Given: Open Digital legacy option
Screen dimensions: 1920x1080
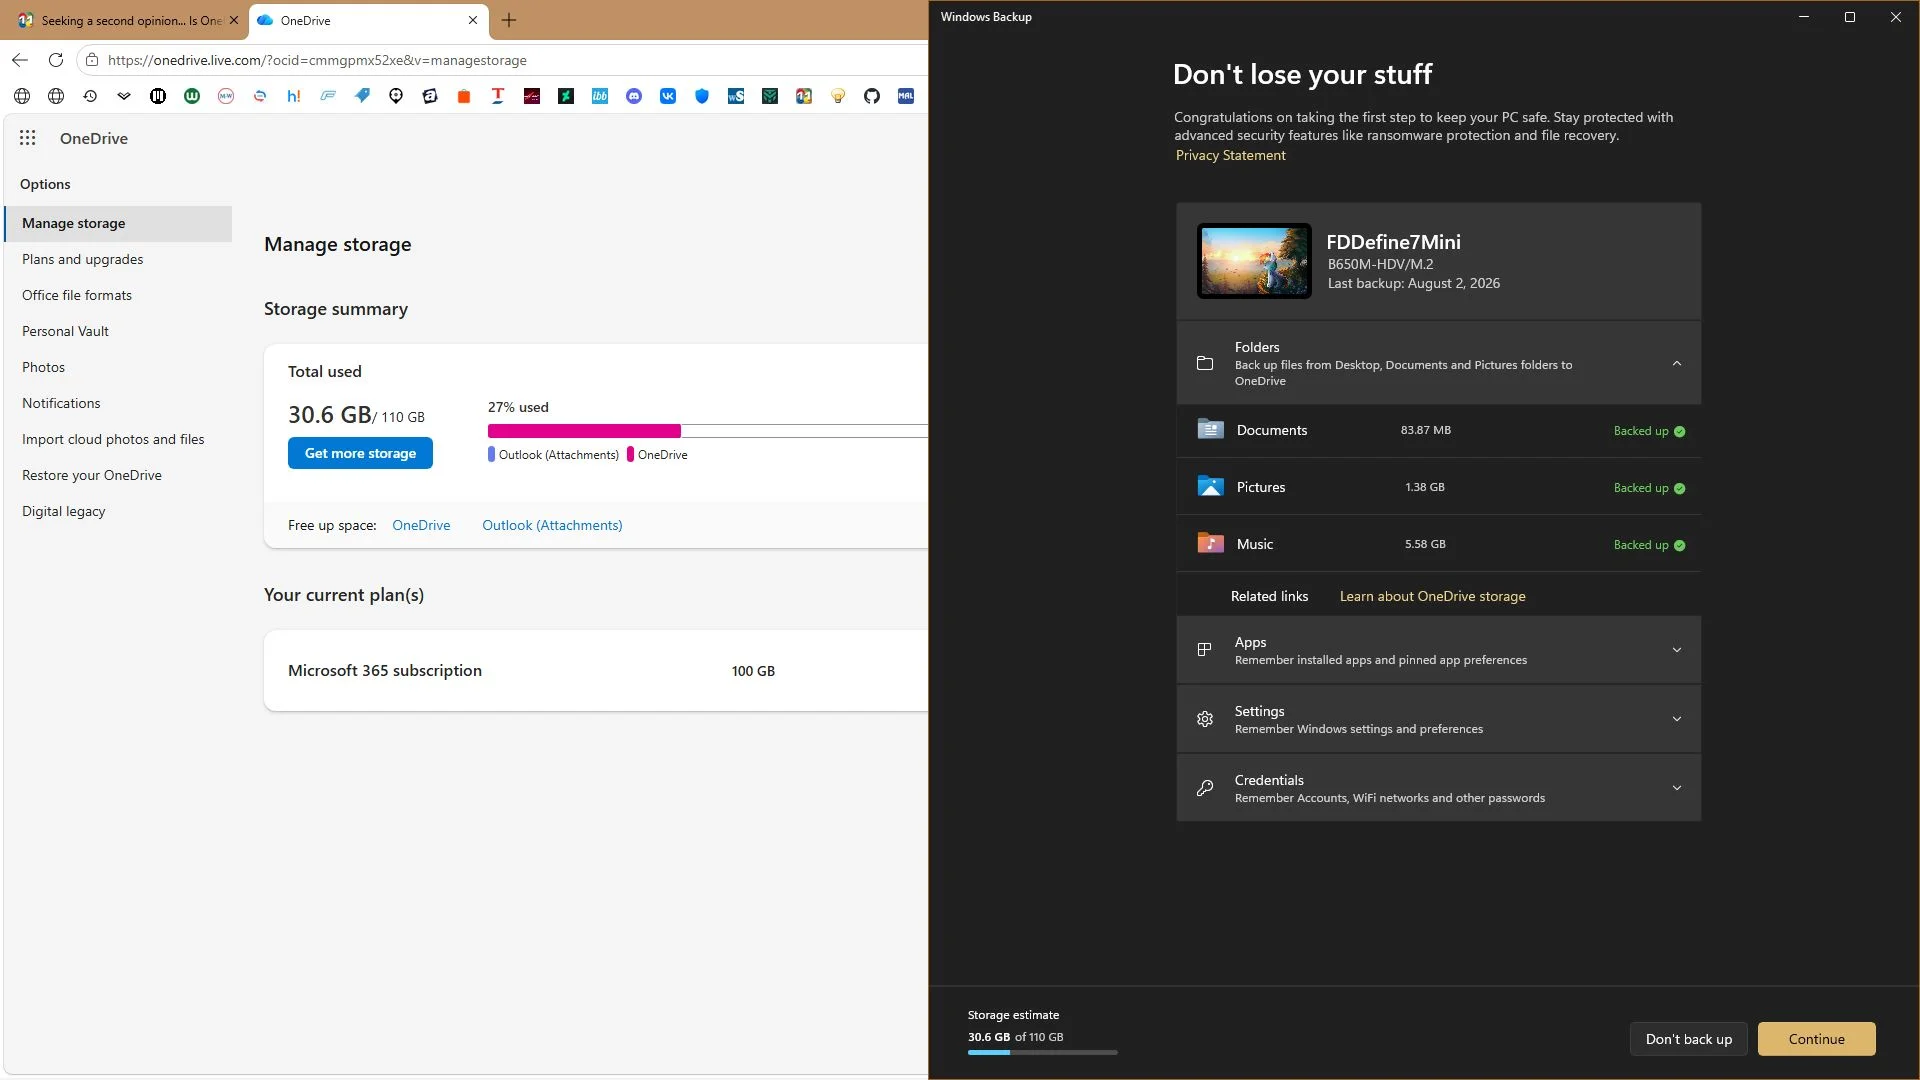Looking at the screenshot, I should click(118, 511).
